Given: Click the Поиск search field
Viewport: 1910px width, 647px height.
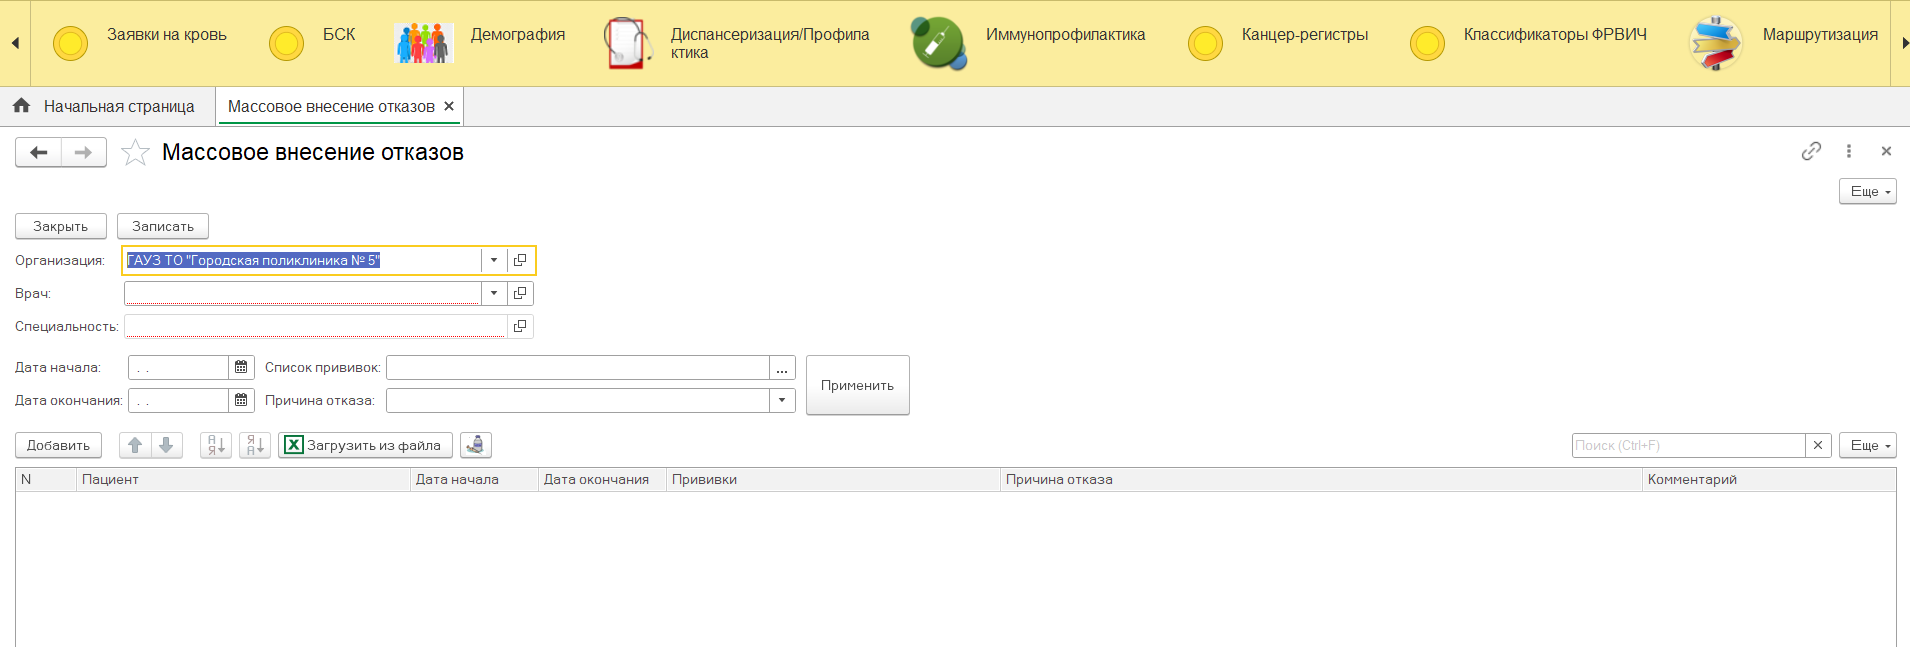Looking at the screenshot, I should pyautogui.click(x=1688, y=445).
